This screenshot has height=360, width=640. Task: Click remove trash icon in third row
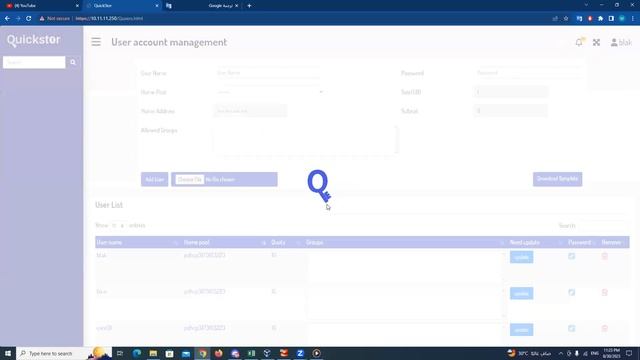click(x=604, y=328)
